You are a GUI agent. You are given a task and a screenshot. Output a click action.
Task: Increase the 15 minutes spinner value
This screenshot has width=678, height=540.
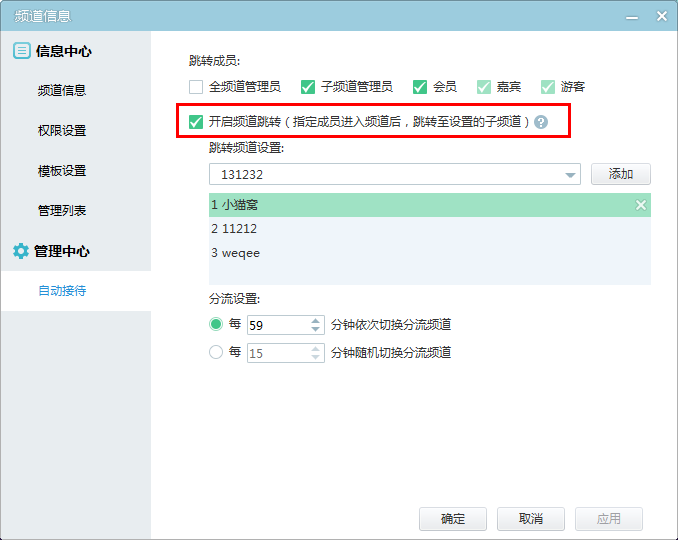click(316, 348)
